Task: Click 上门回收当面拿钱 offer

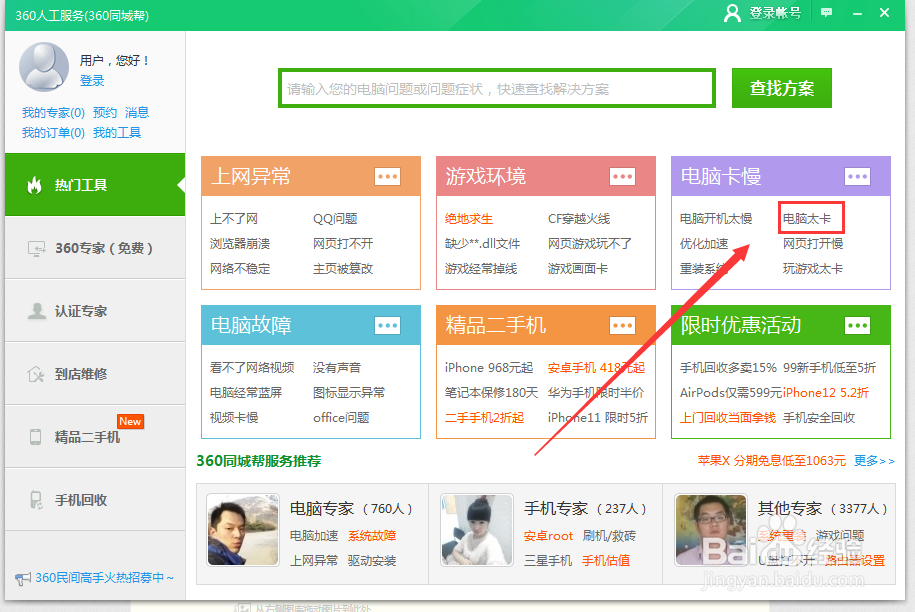Action: pyautogui.click(x=728, y=418)
